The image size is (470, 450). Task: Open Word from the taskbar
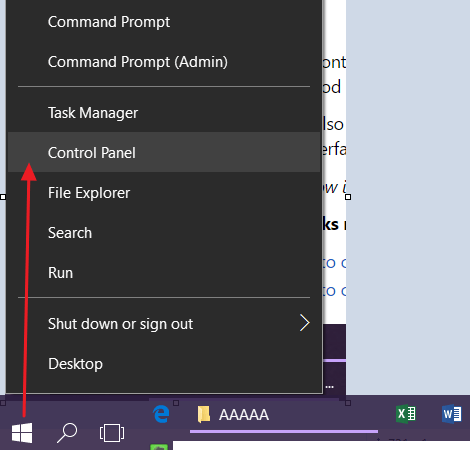click(452, 414)
